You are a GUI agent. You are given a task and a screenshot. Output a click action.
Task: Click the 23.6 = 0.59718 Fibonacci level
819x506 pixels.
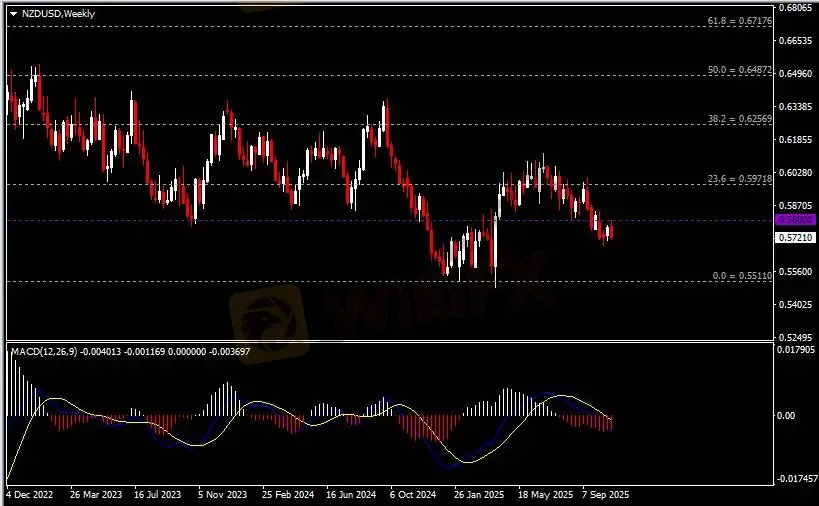[x=738, y=178]
